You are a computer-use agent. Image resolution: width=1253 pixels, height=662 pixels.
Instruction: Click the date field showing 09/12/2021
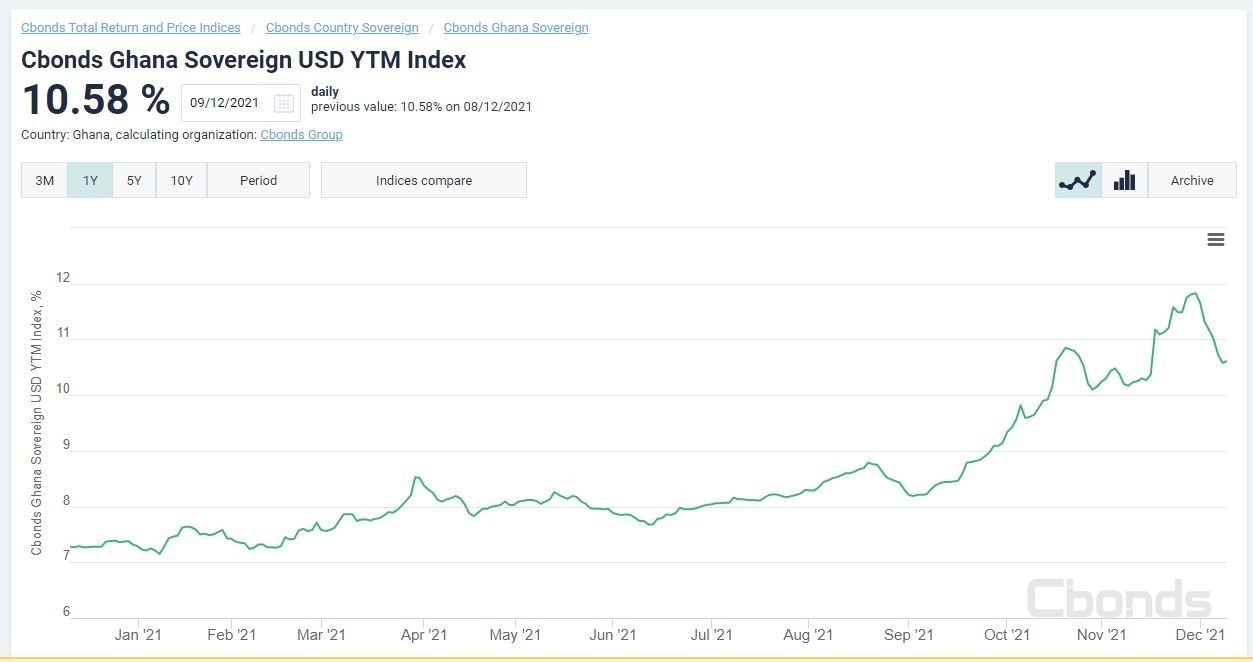pyautogui.click(x=240, y=103)
